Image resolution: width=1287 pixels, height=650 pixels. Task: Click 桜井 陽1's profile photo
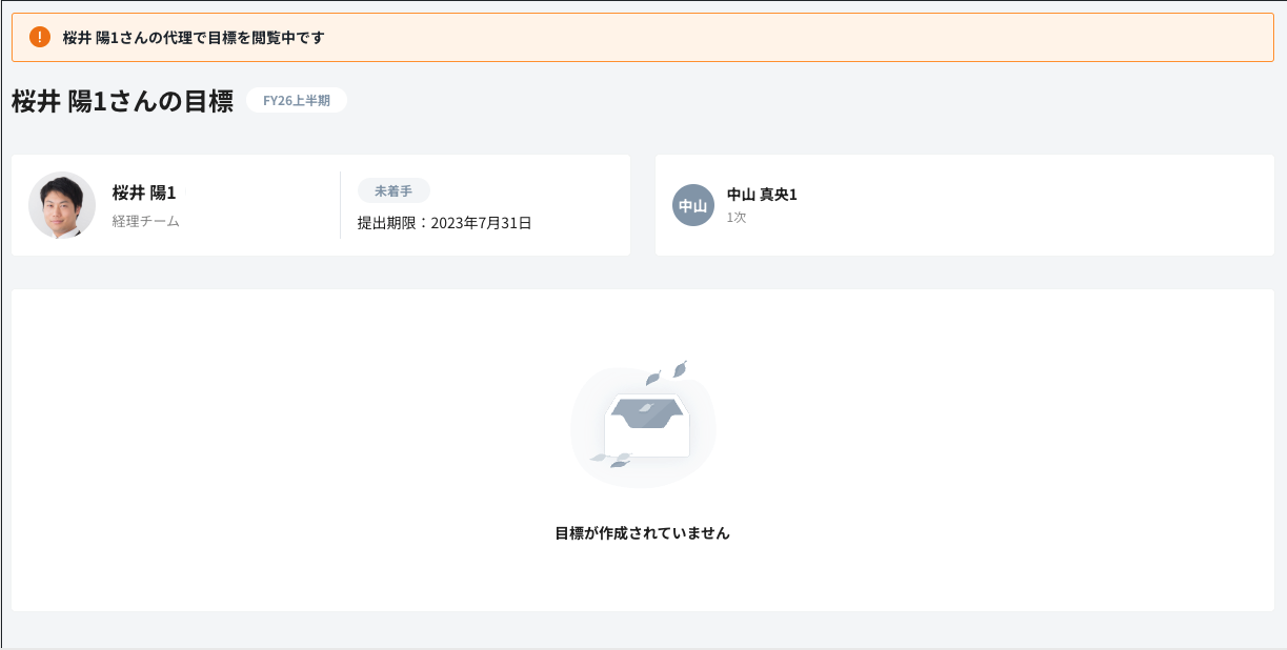[62, 205]
